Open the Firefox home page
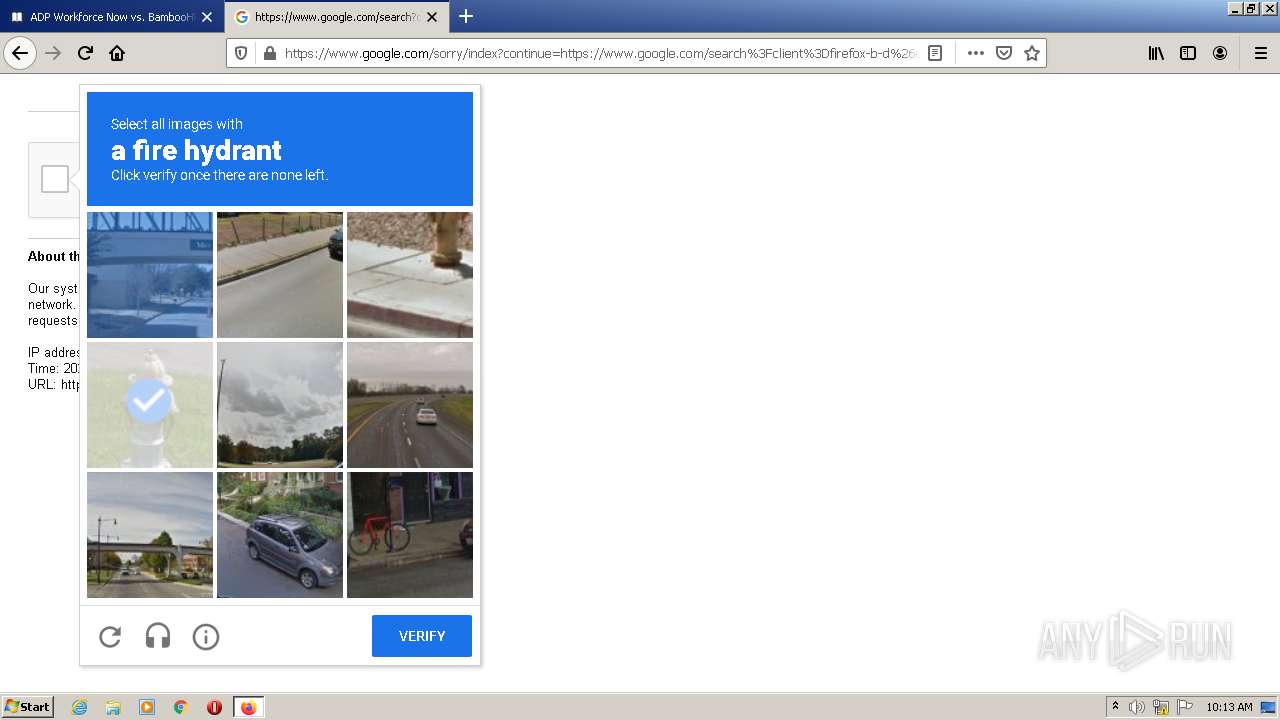This screenshot has width=1280, height=720. [117, 53]
